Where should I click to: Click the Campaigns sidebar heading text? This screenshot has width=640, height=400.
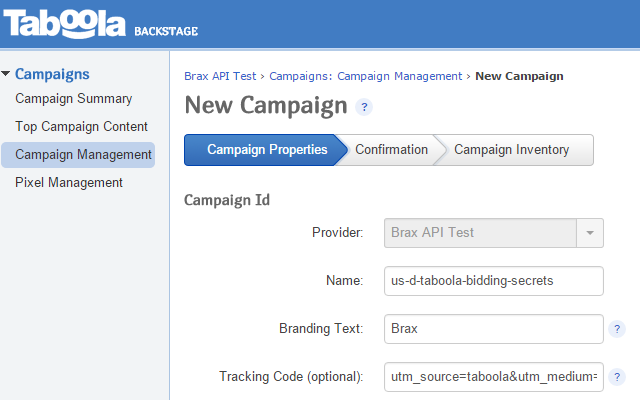click(52, 74)
